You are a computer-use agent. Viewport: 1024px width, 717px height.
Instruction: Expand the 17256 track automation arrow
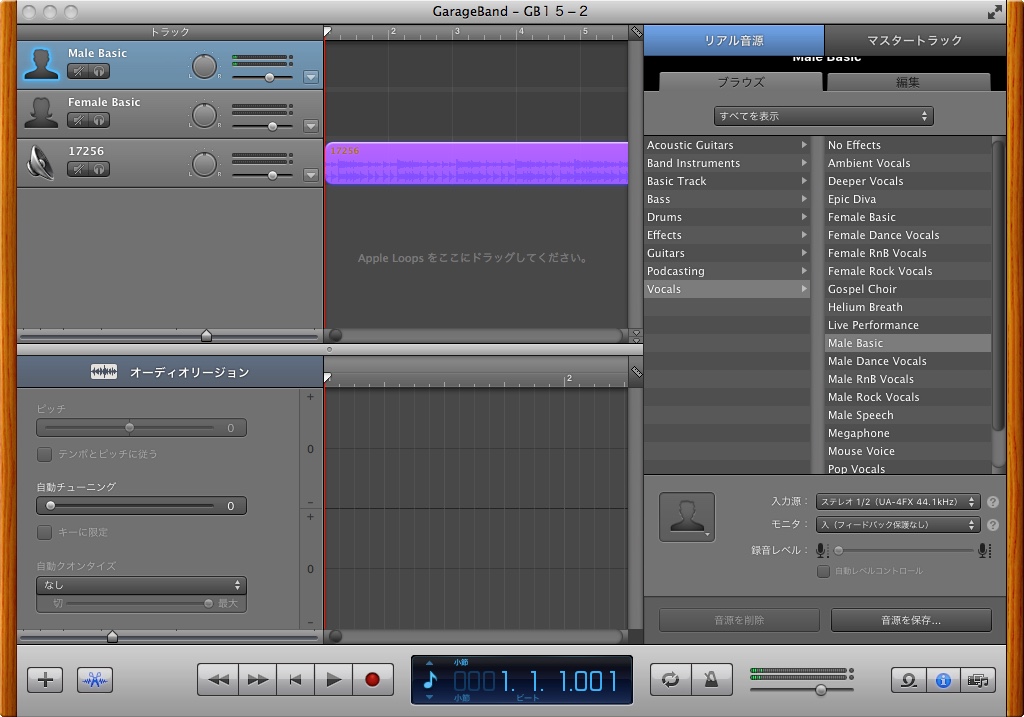(x=311, y=175)
